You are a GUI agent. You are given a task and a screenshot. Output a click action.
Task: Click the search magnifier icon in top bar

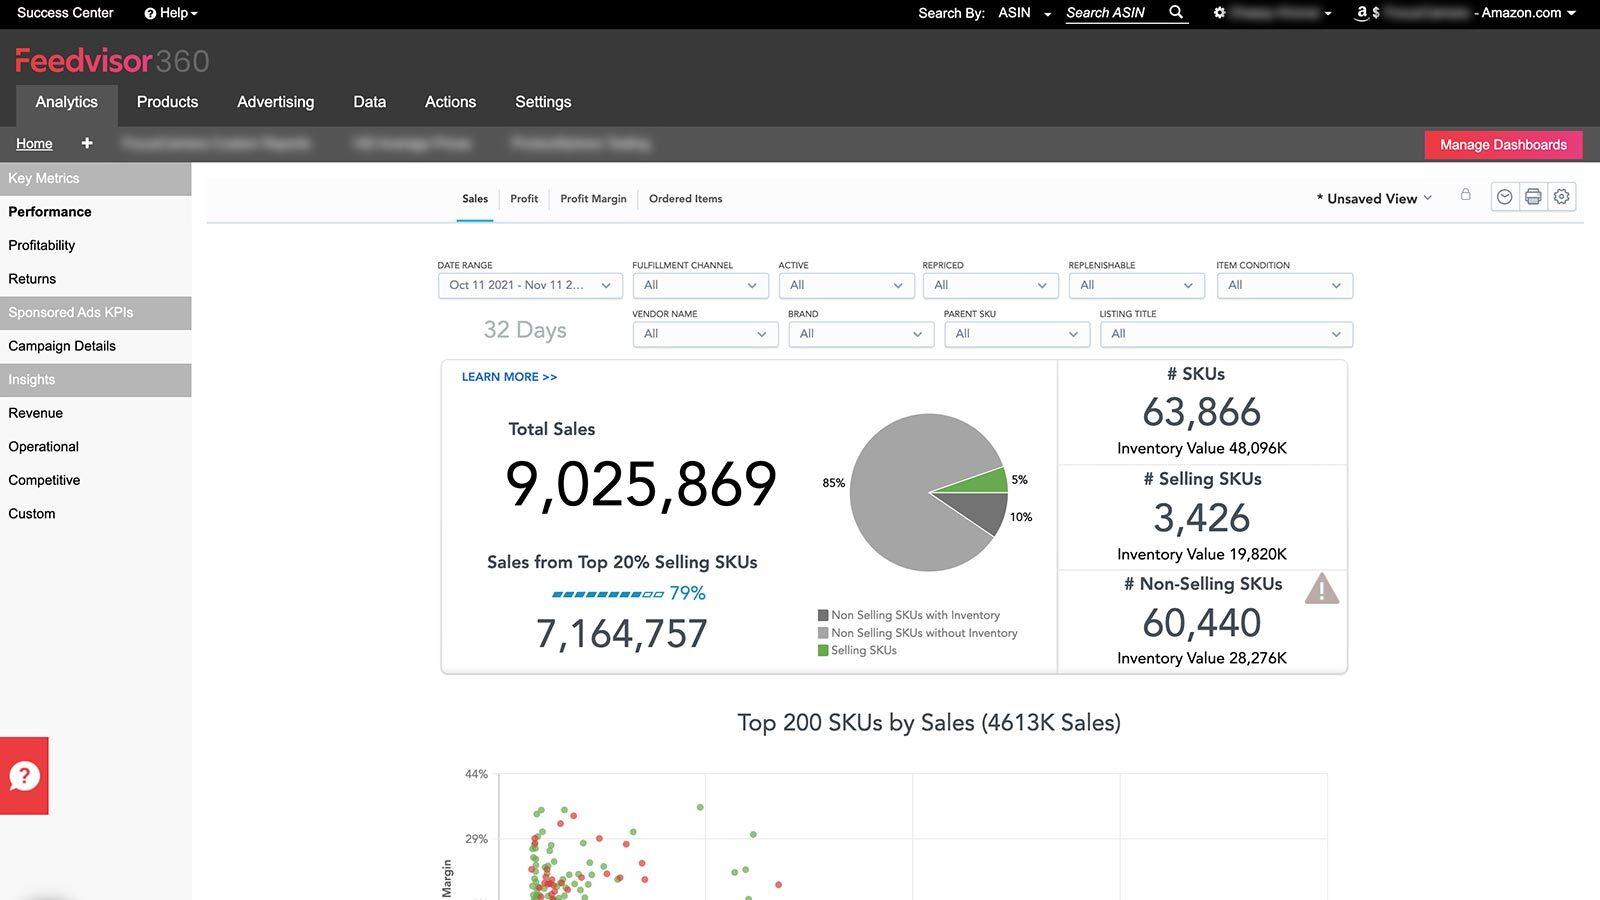[x=1175, y=12]
